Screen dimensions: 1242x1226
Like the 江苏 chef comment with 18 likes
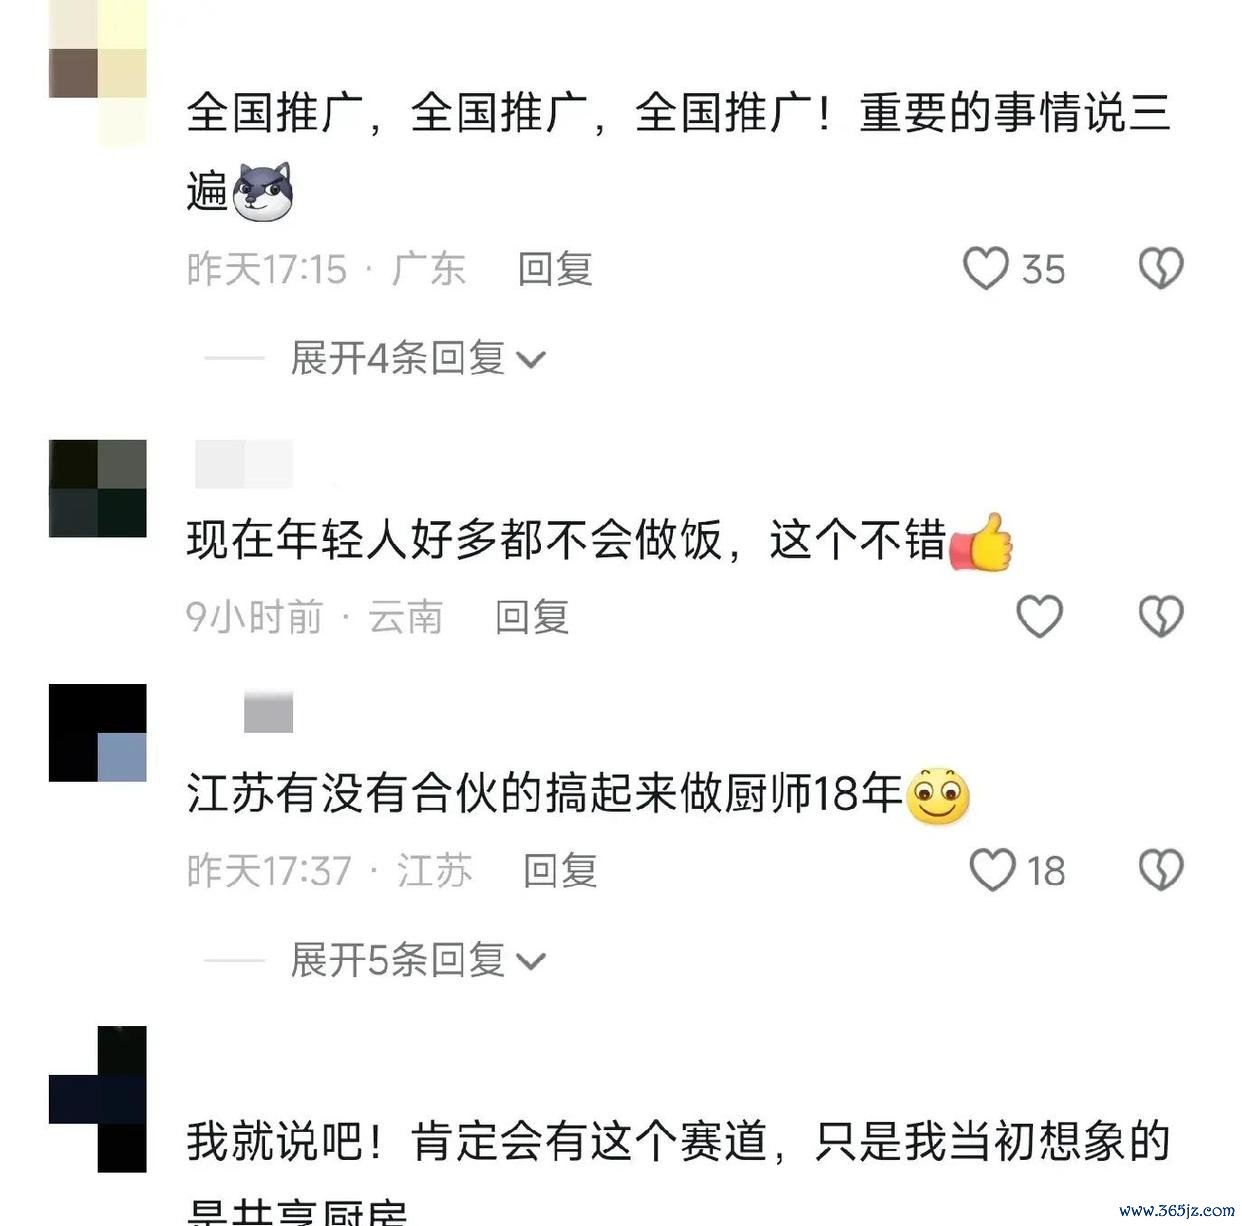tap(993, 869)
